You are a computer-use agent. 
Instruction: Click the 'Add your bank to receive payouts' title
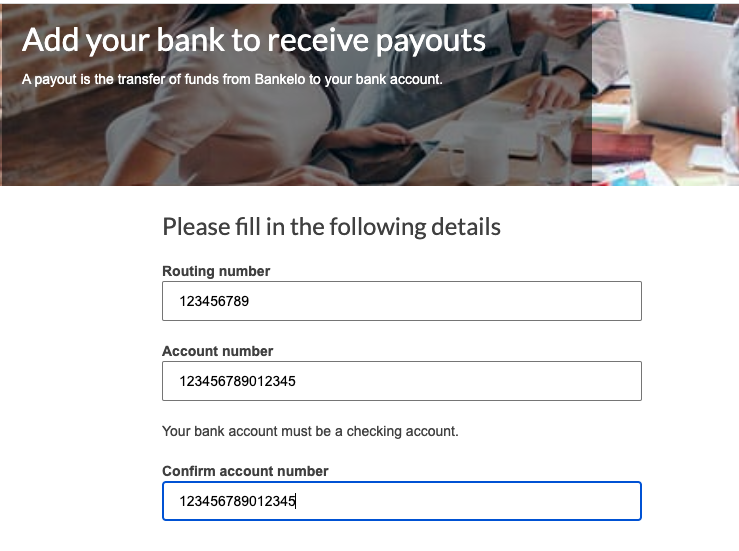pyautogui.click(x=254, y=40)
